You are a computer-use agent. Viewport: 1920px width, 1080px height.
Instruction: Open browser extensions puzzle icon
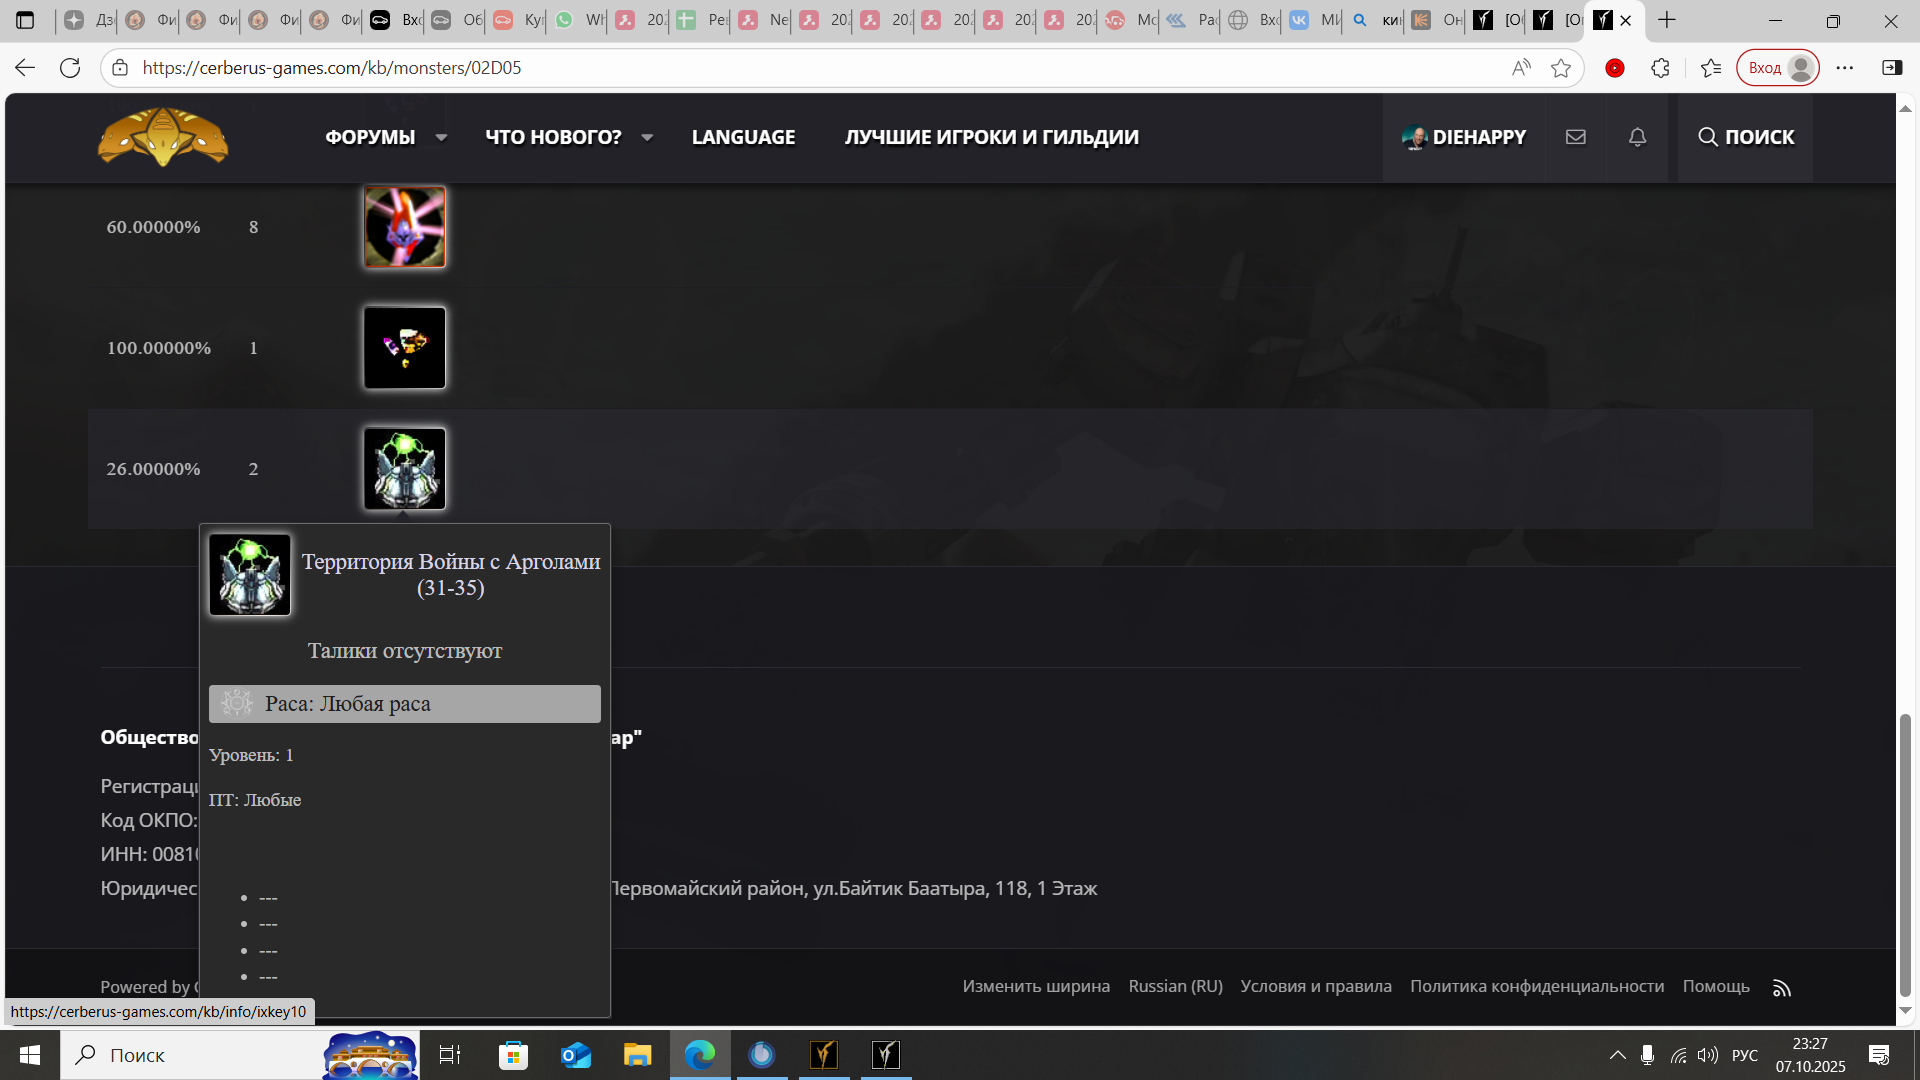tap(1660, 68)
